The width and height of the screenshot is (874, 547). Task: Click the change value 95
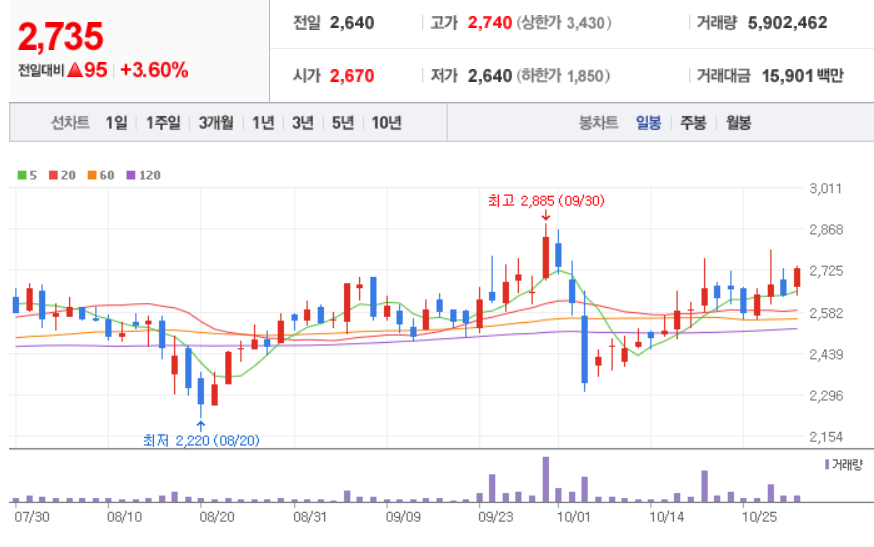point(95,70)
